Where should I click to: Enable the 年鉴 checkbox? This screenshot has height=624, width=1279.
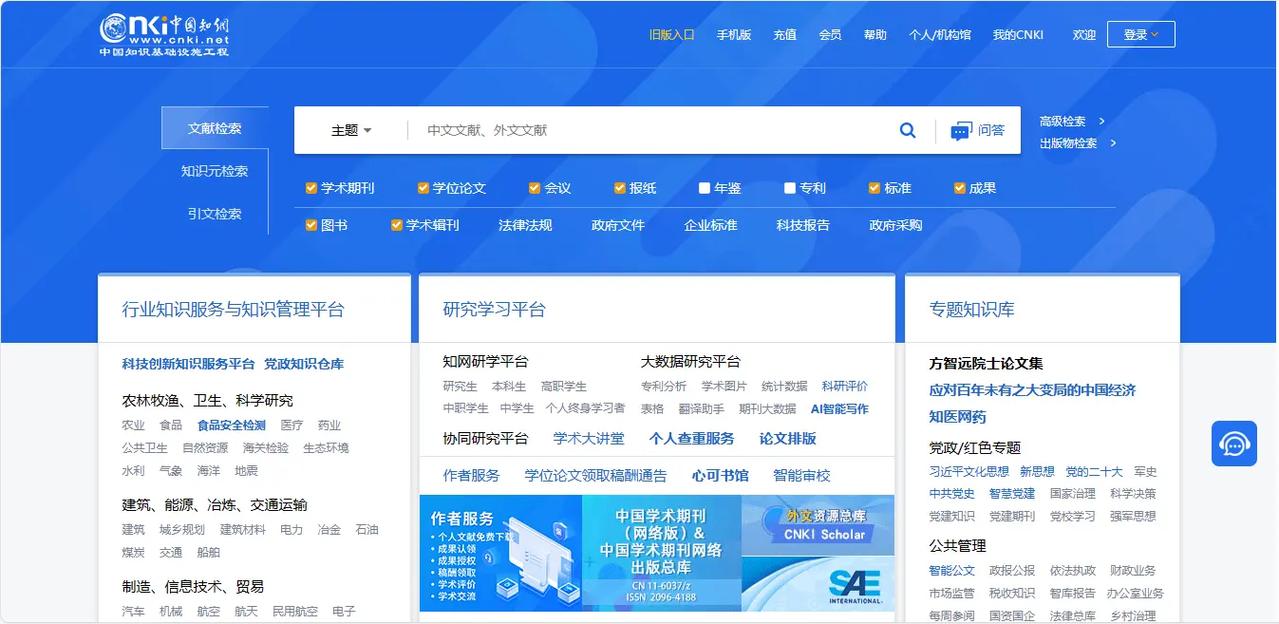click(x=703, y=187)
